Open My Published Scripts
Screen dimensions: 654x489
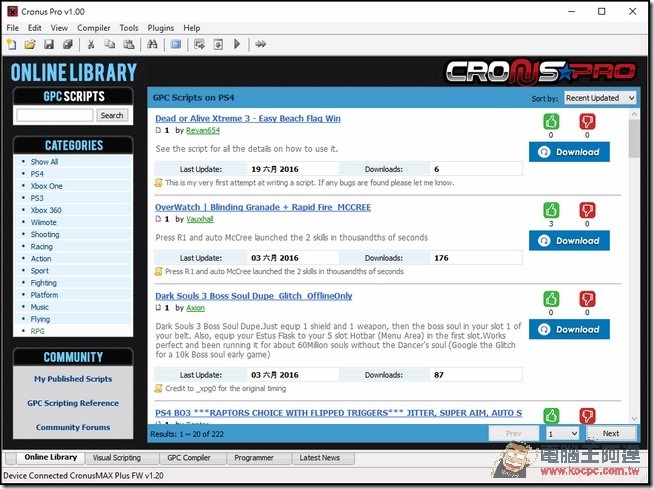(73, 379)
